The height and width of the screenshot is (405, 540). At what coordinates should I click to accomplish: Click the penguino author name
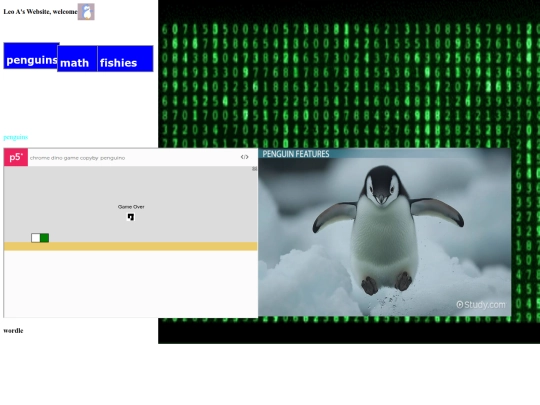113,158
